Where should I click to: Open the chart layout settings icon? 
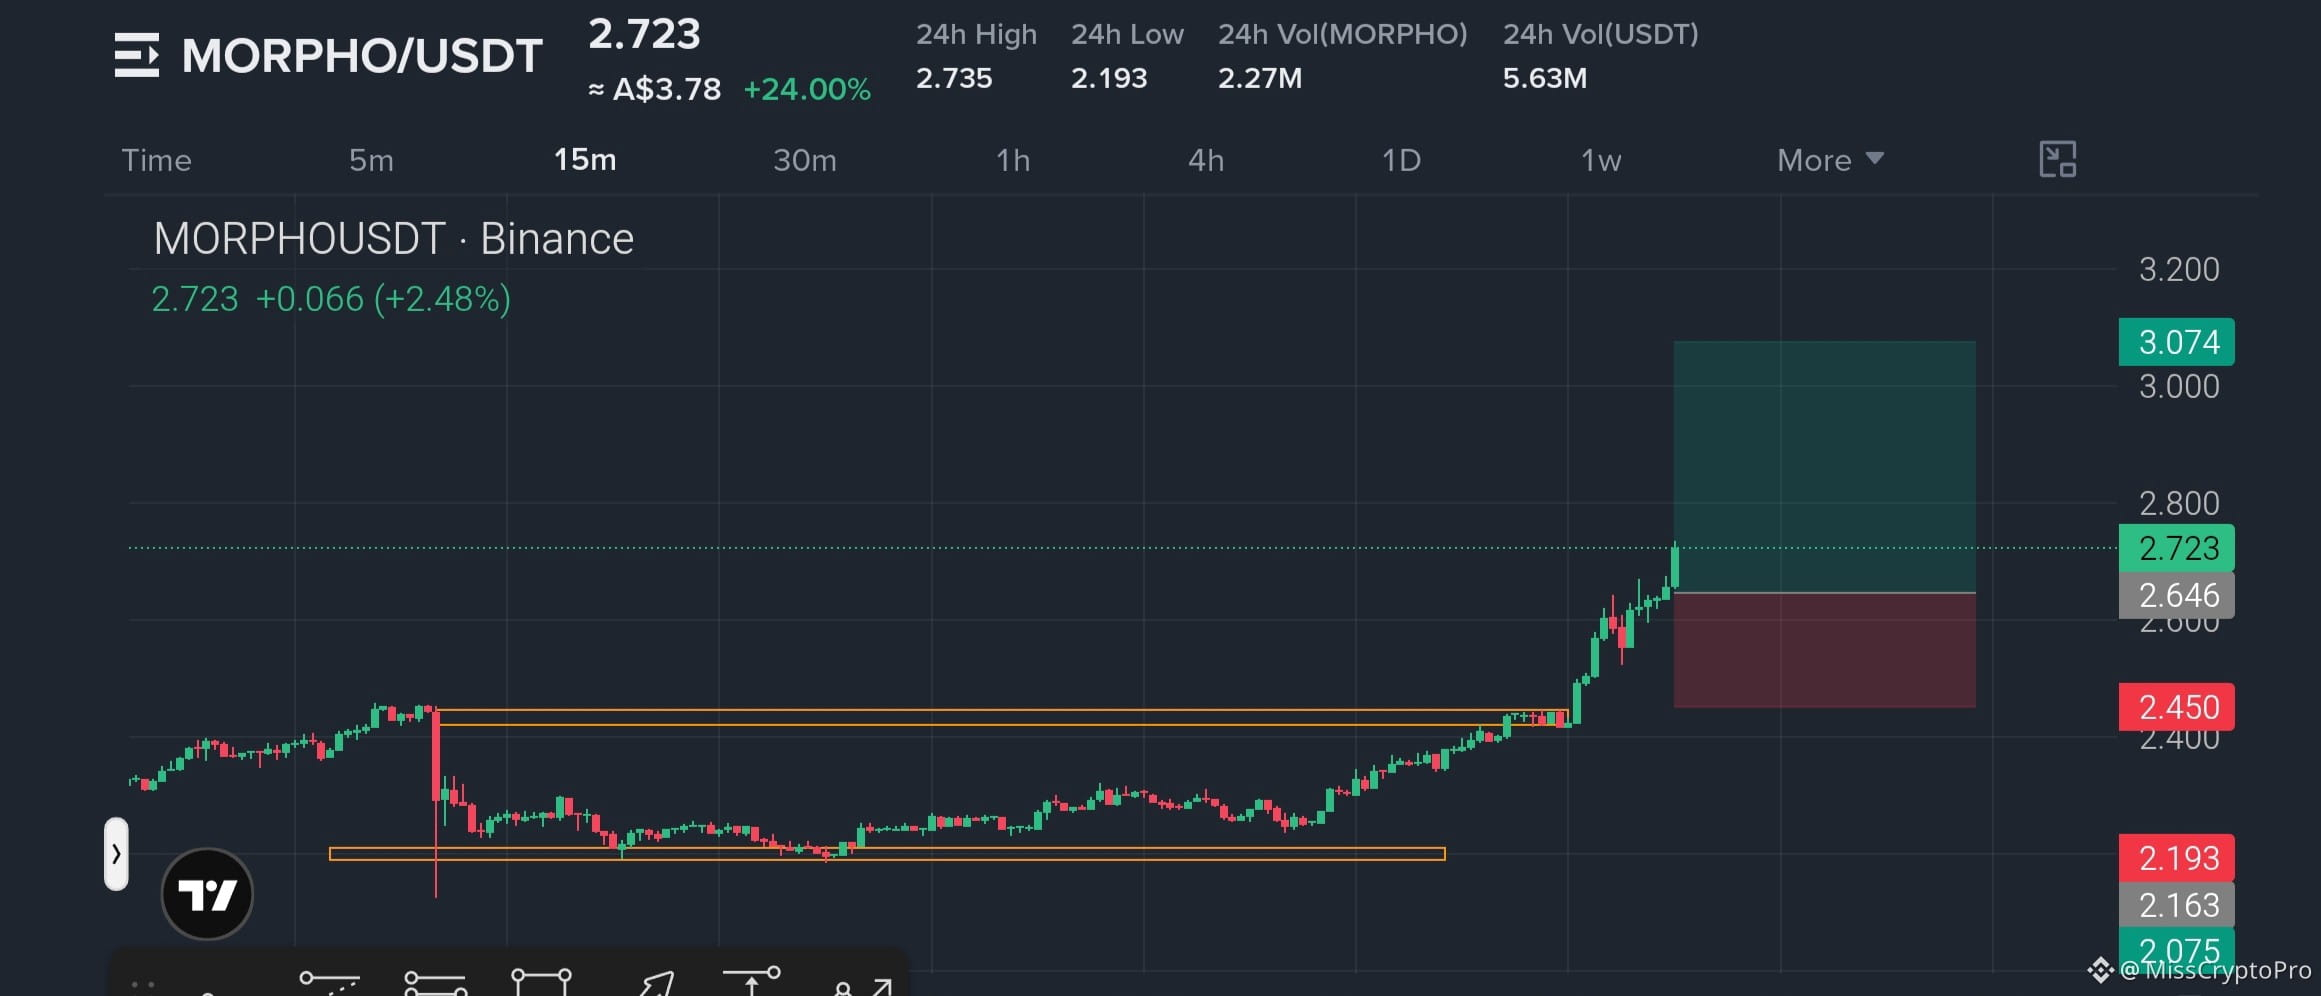point(2057,160)
